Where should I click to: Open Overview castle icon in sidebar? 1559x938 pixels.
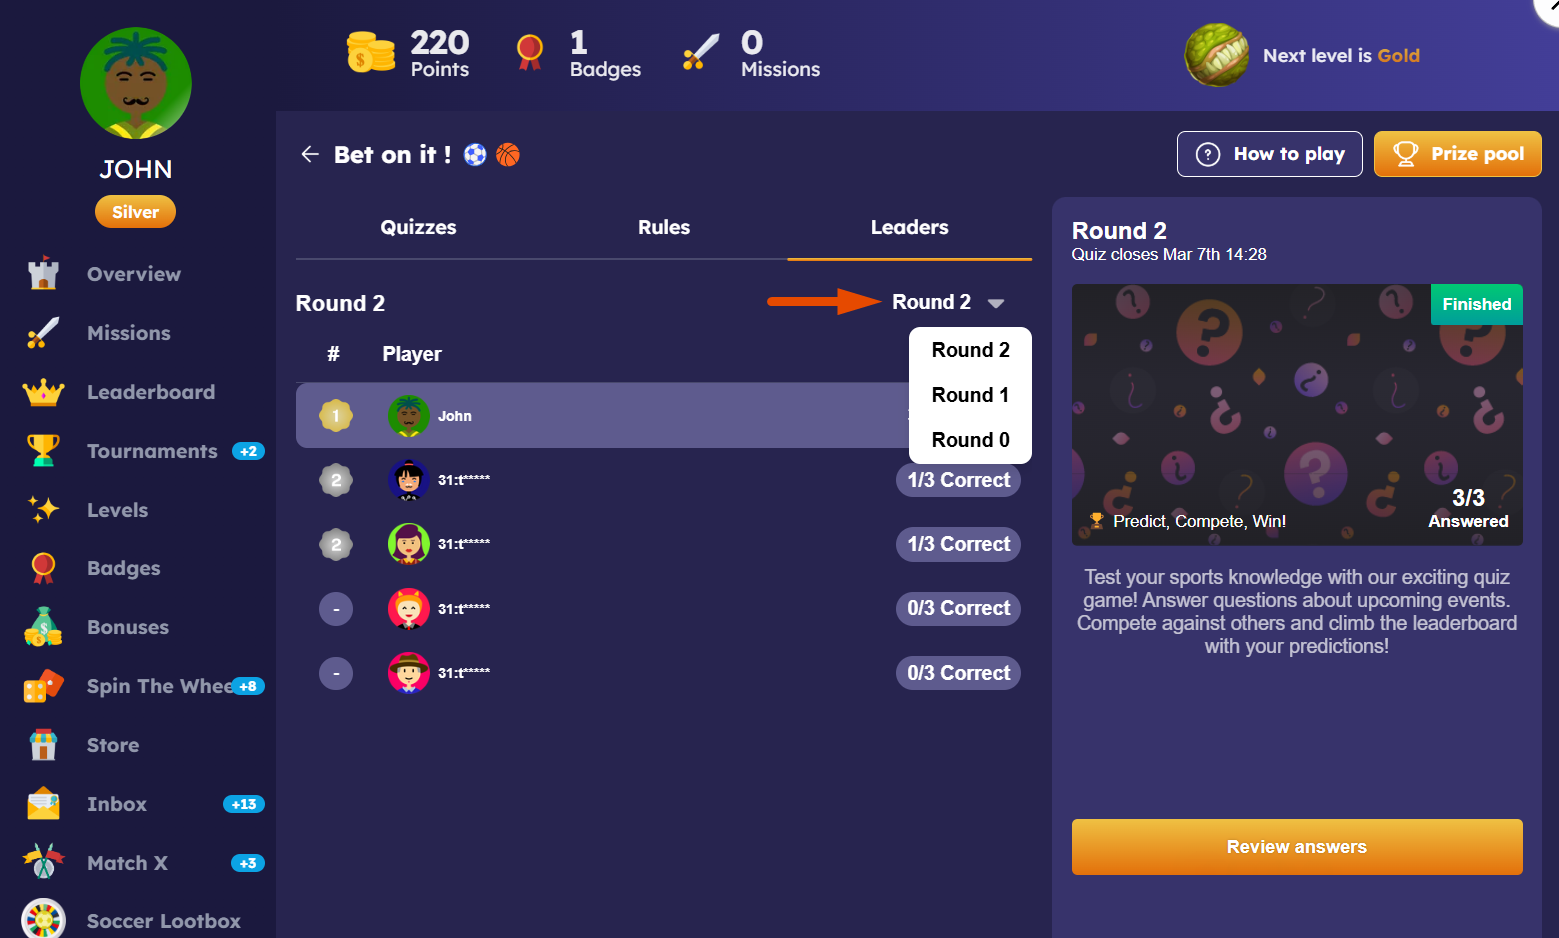tap(43, 274)
